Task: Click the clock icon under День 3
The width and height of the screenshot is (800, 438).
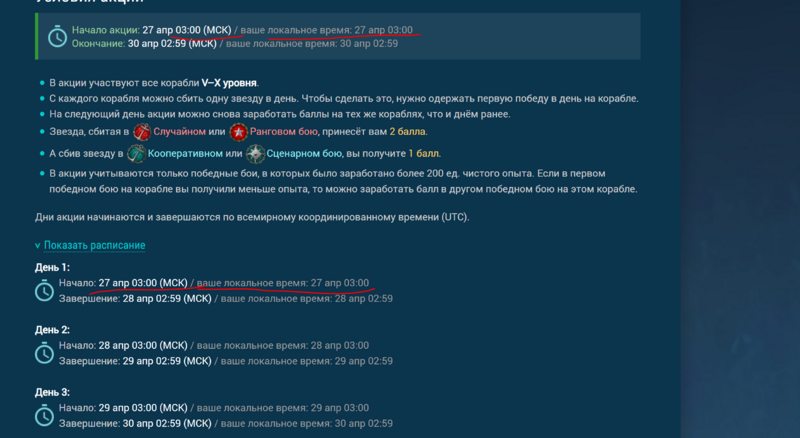Action: point(44,415)
